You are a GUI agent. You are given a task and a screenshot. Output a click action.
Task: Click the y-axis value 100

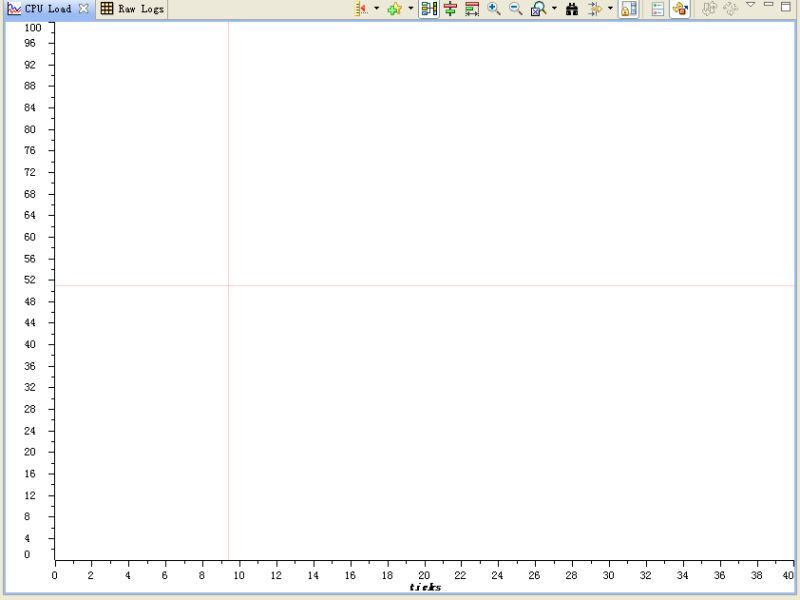[x=33, y=28]
